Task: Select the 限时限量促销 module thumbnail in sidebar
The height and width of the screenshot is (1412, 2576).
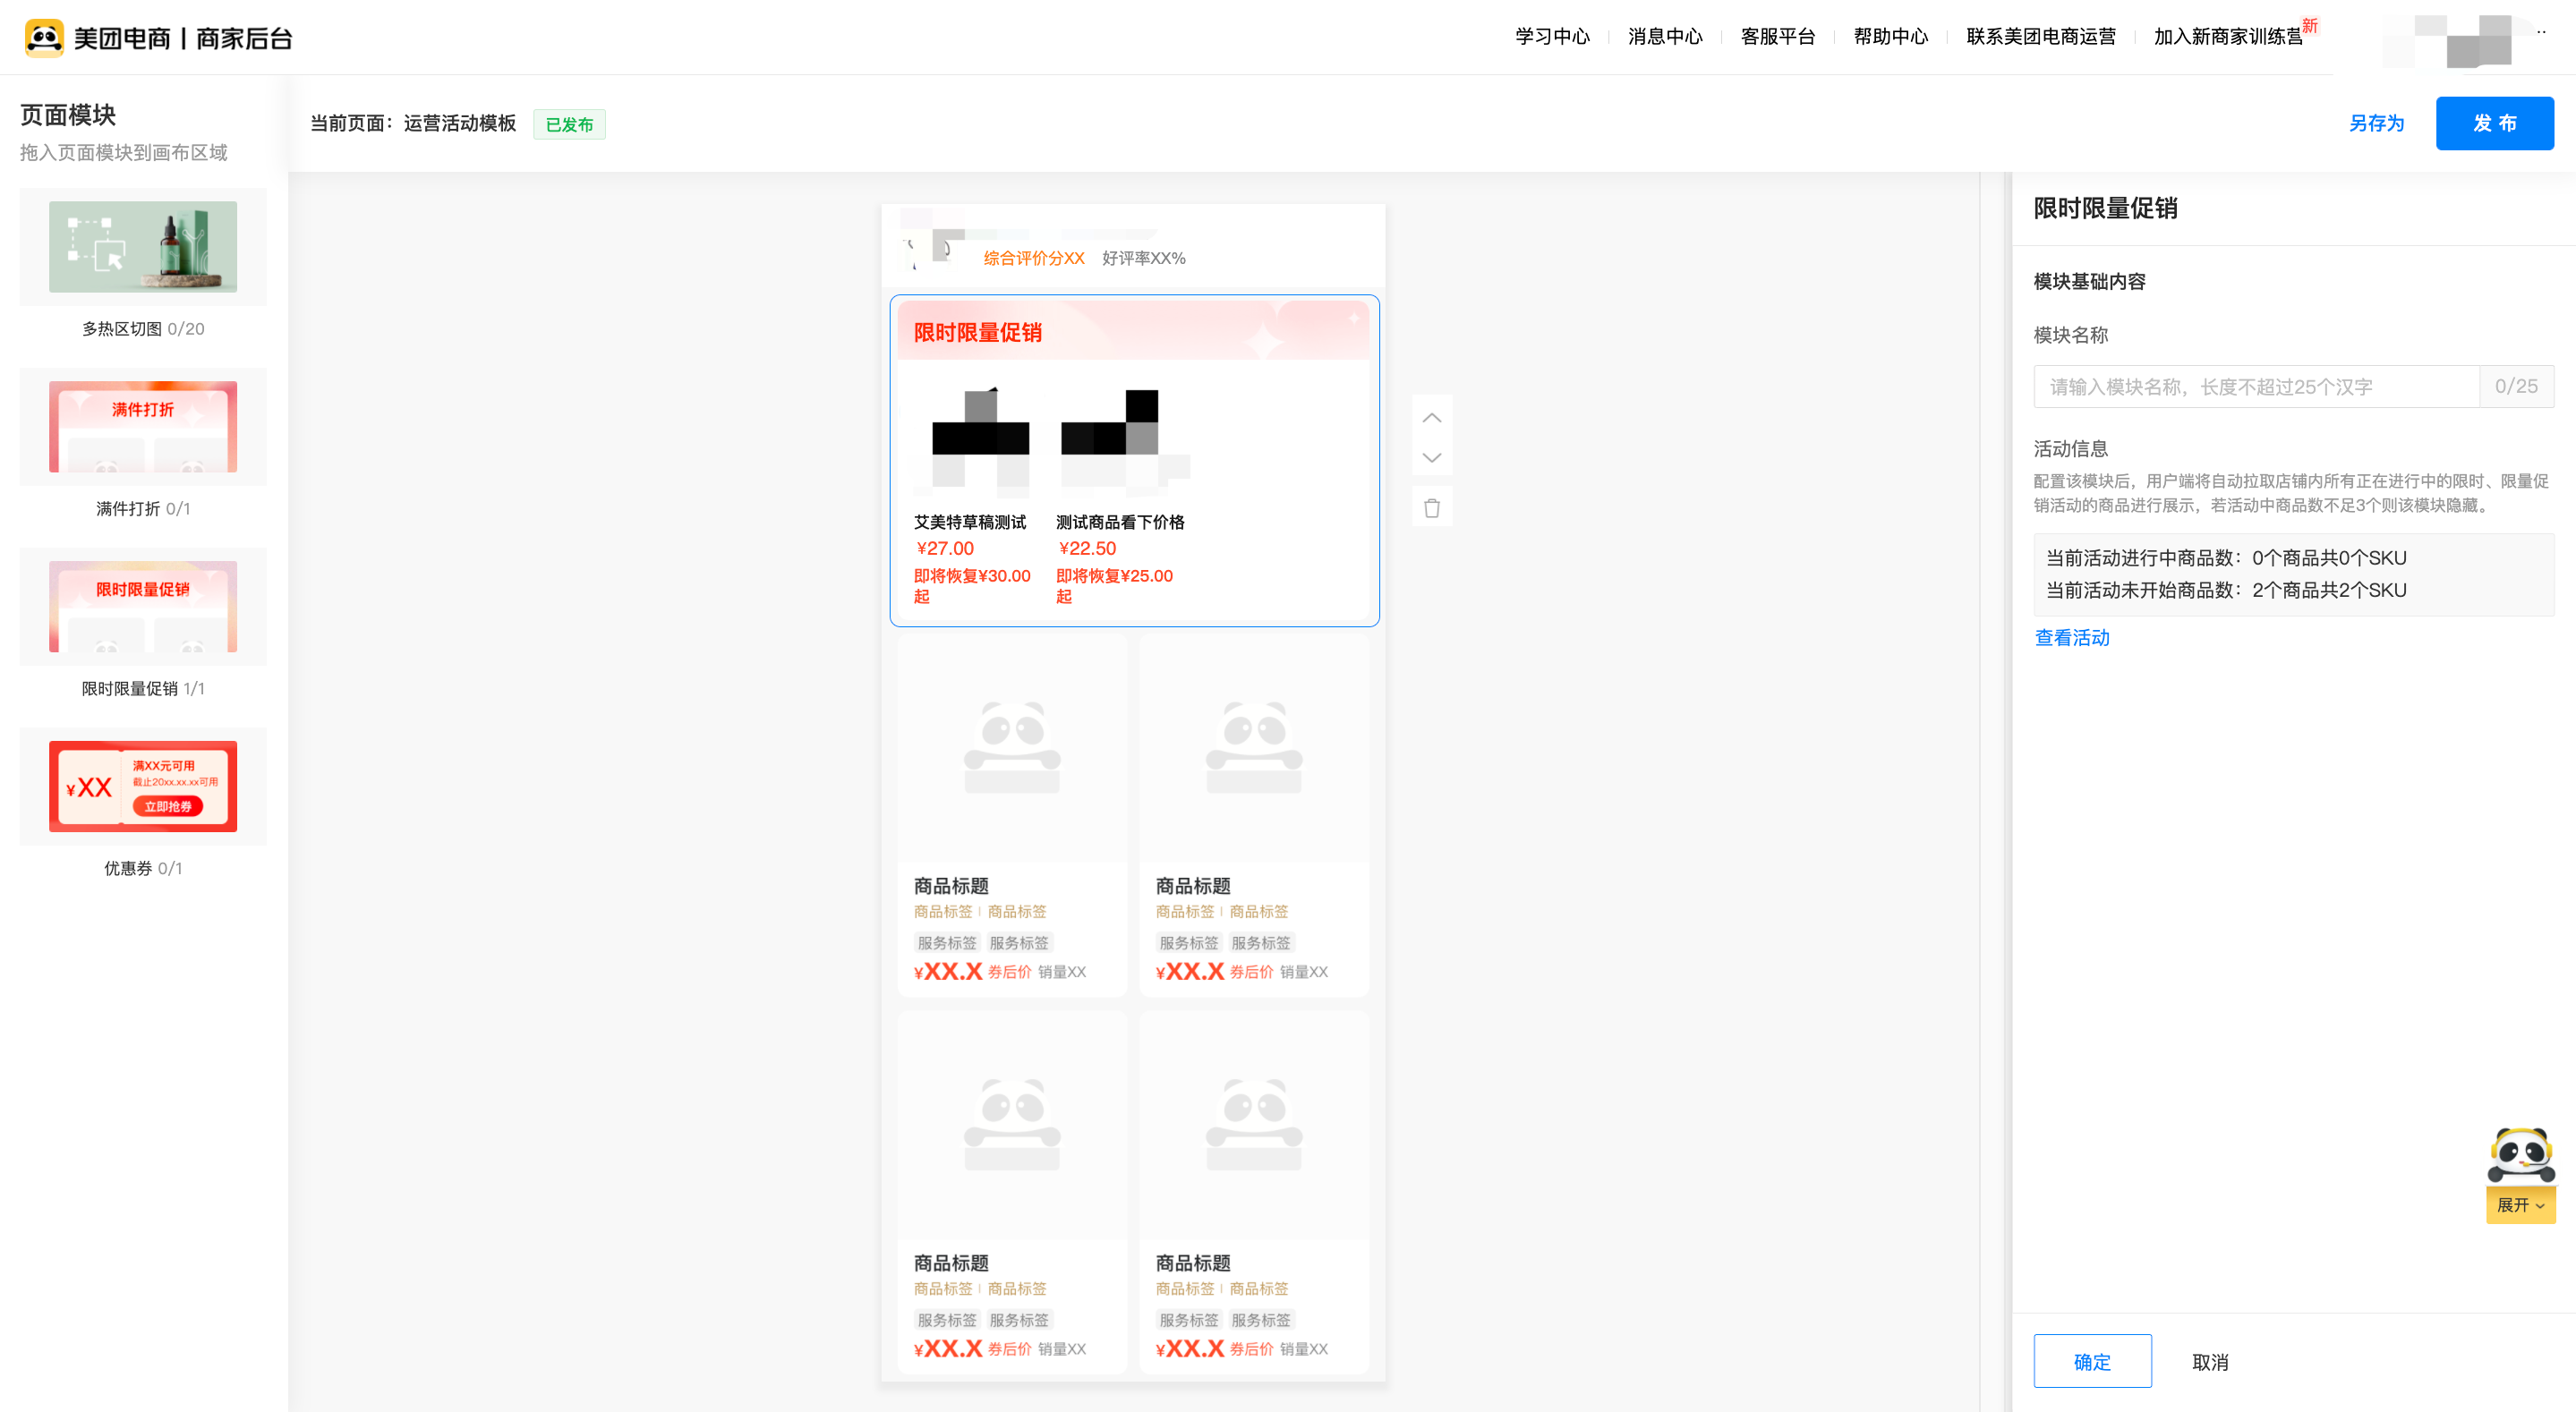Action: pos(143,607)
